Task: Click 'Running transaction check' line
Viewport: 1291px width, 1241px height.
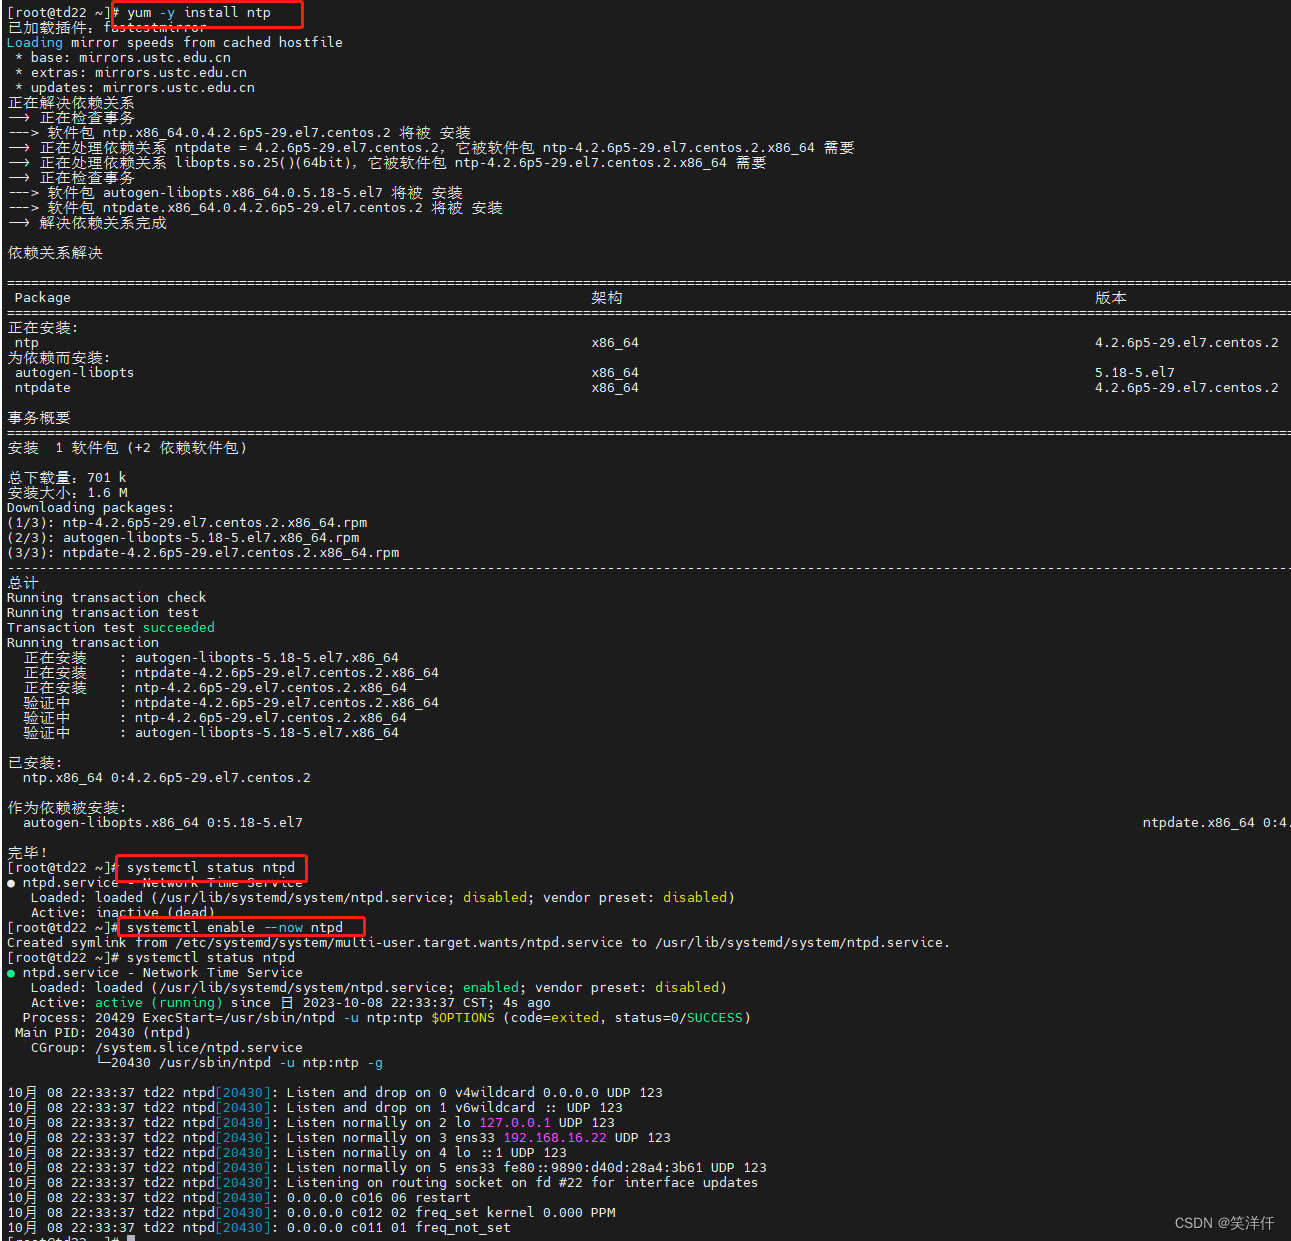Action: (x=106, y=598)
